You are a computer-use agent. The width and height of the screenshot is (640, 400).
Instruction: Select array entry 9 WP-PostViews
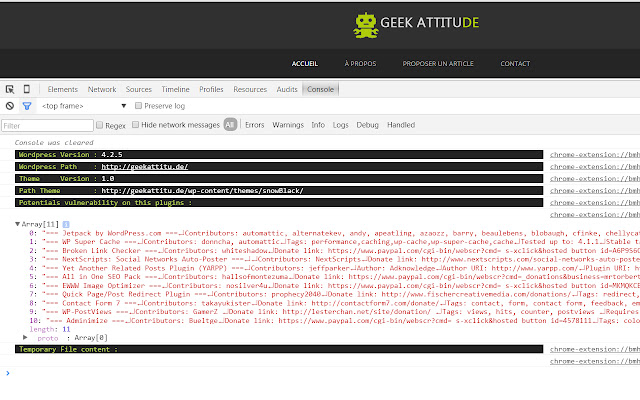click(x=335, y=312)
